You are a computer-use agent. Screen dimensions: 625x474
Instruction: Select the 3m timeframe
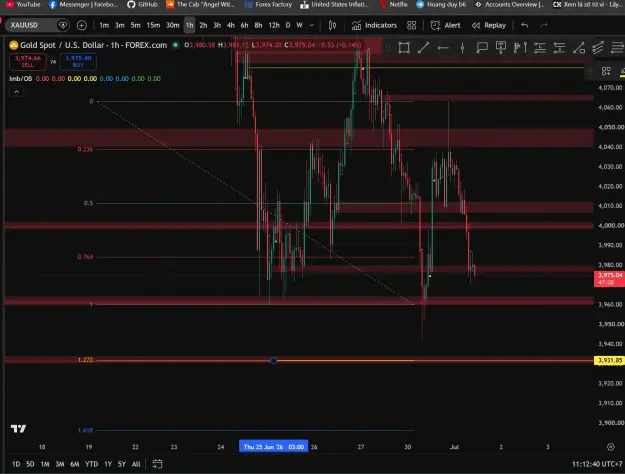[120, 25]
